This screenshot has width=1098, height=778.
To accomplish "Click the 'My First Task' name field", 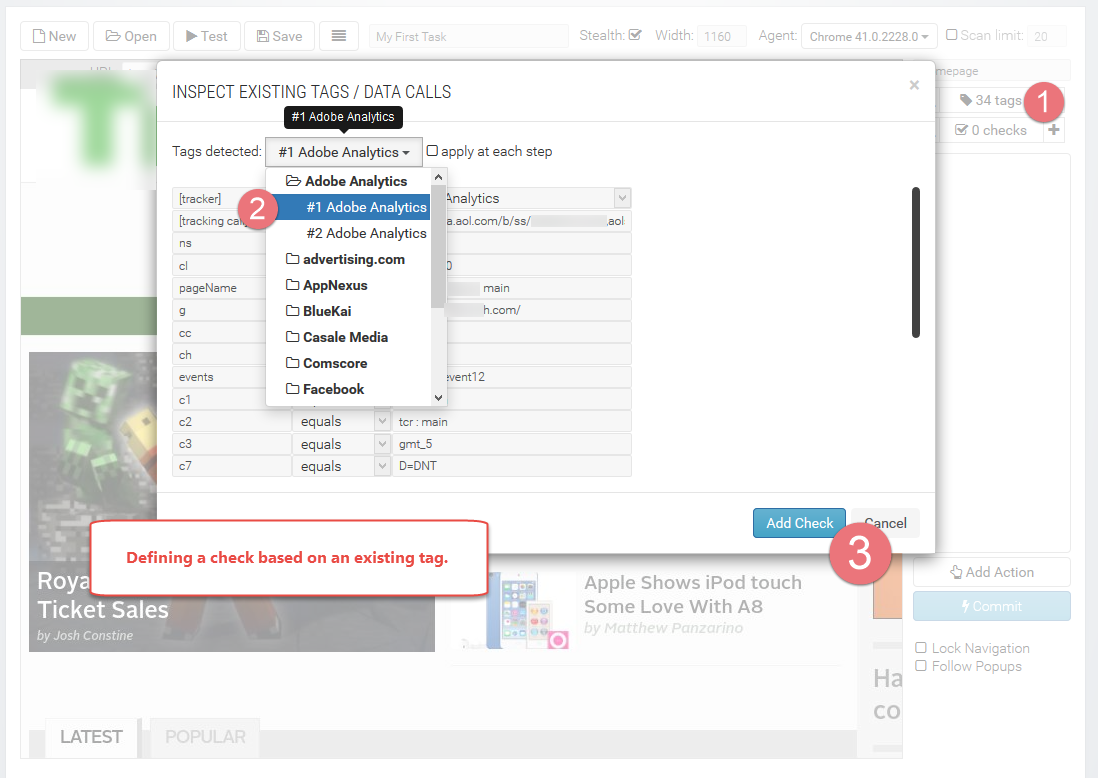I will tap(468, 36).
